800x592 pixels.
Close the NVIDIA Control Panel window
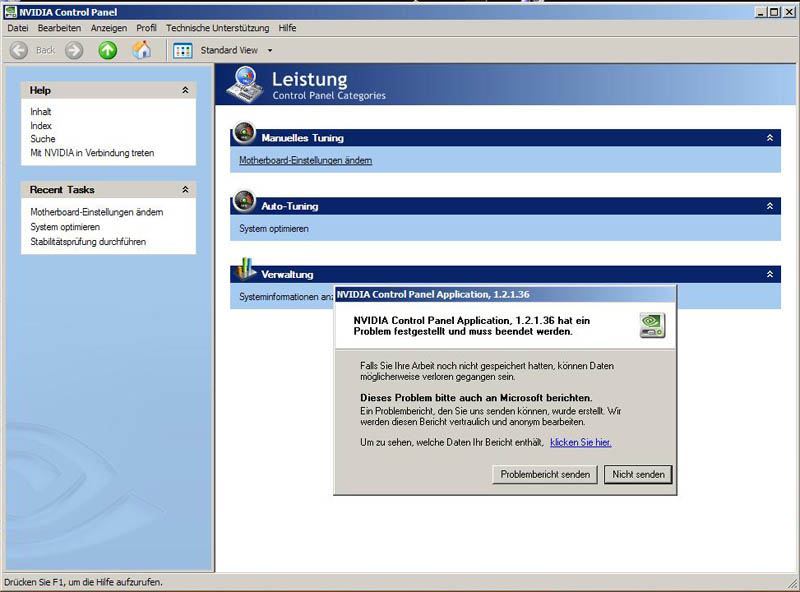[789, 12]
